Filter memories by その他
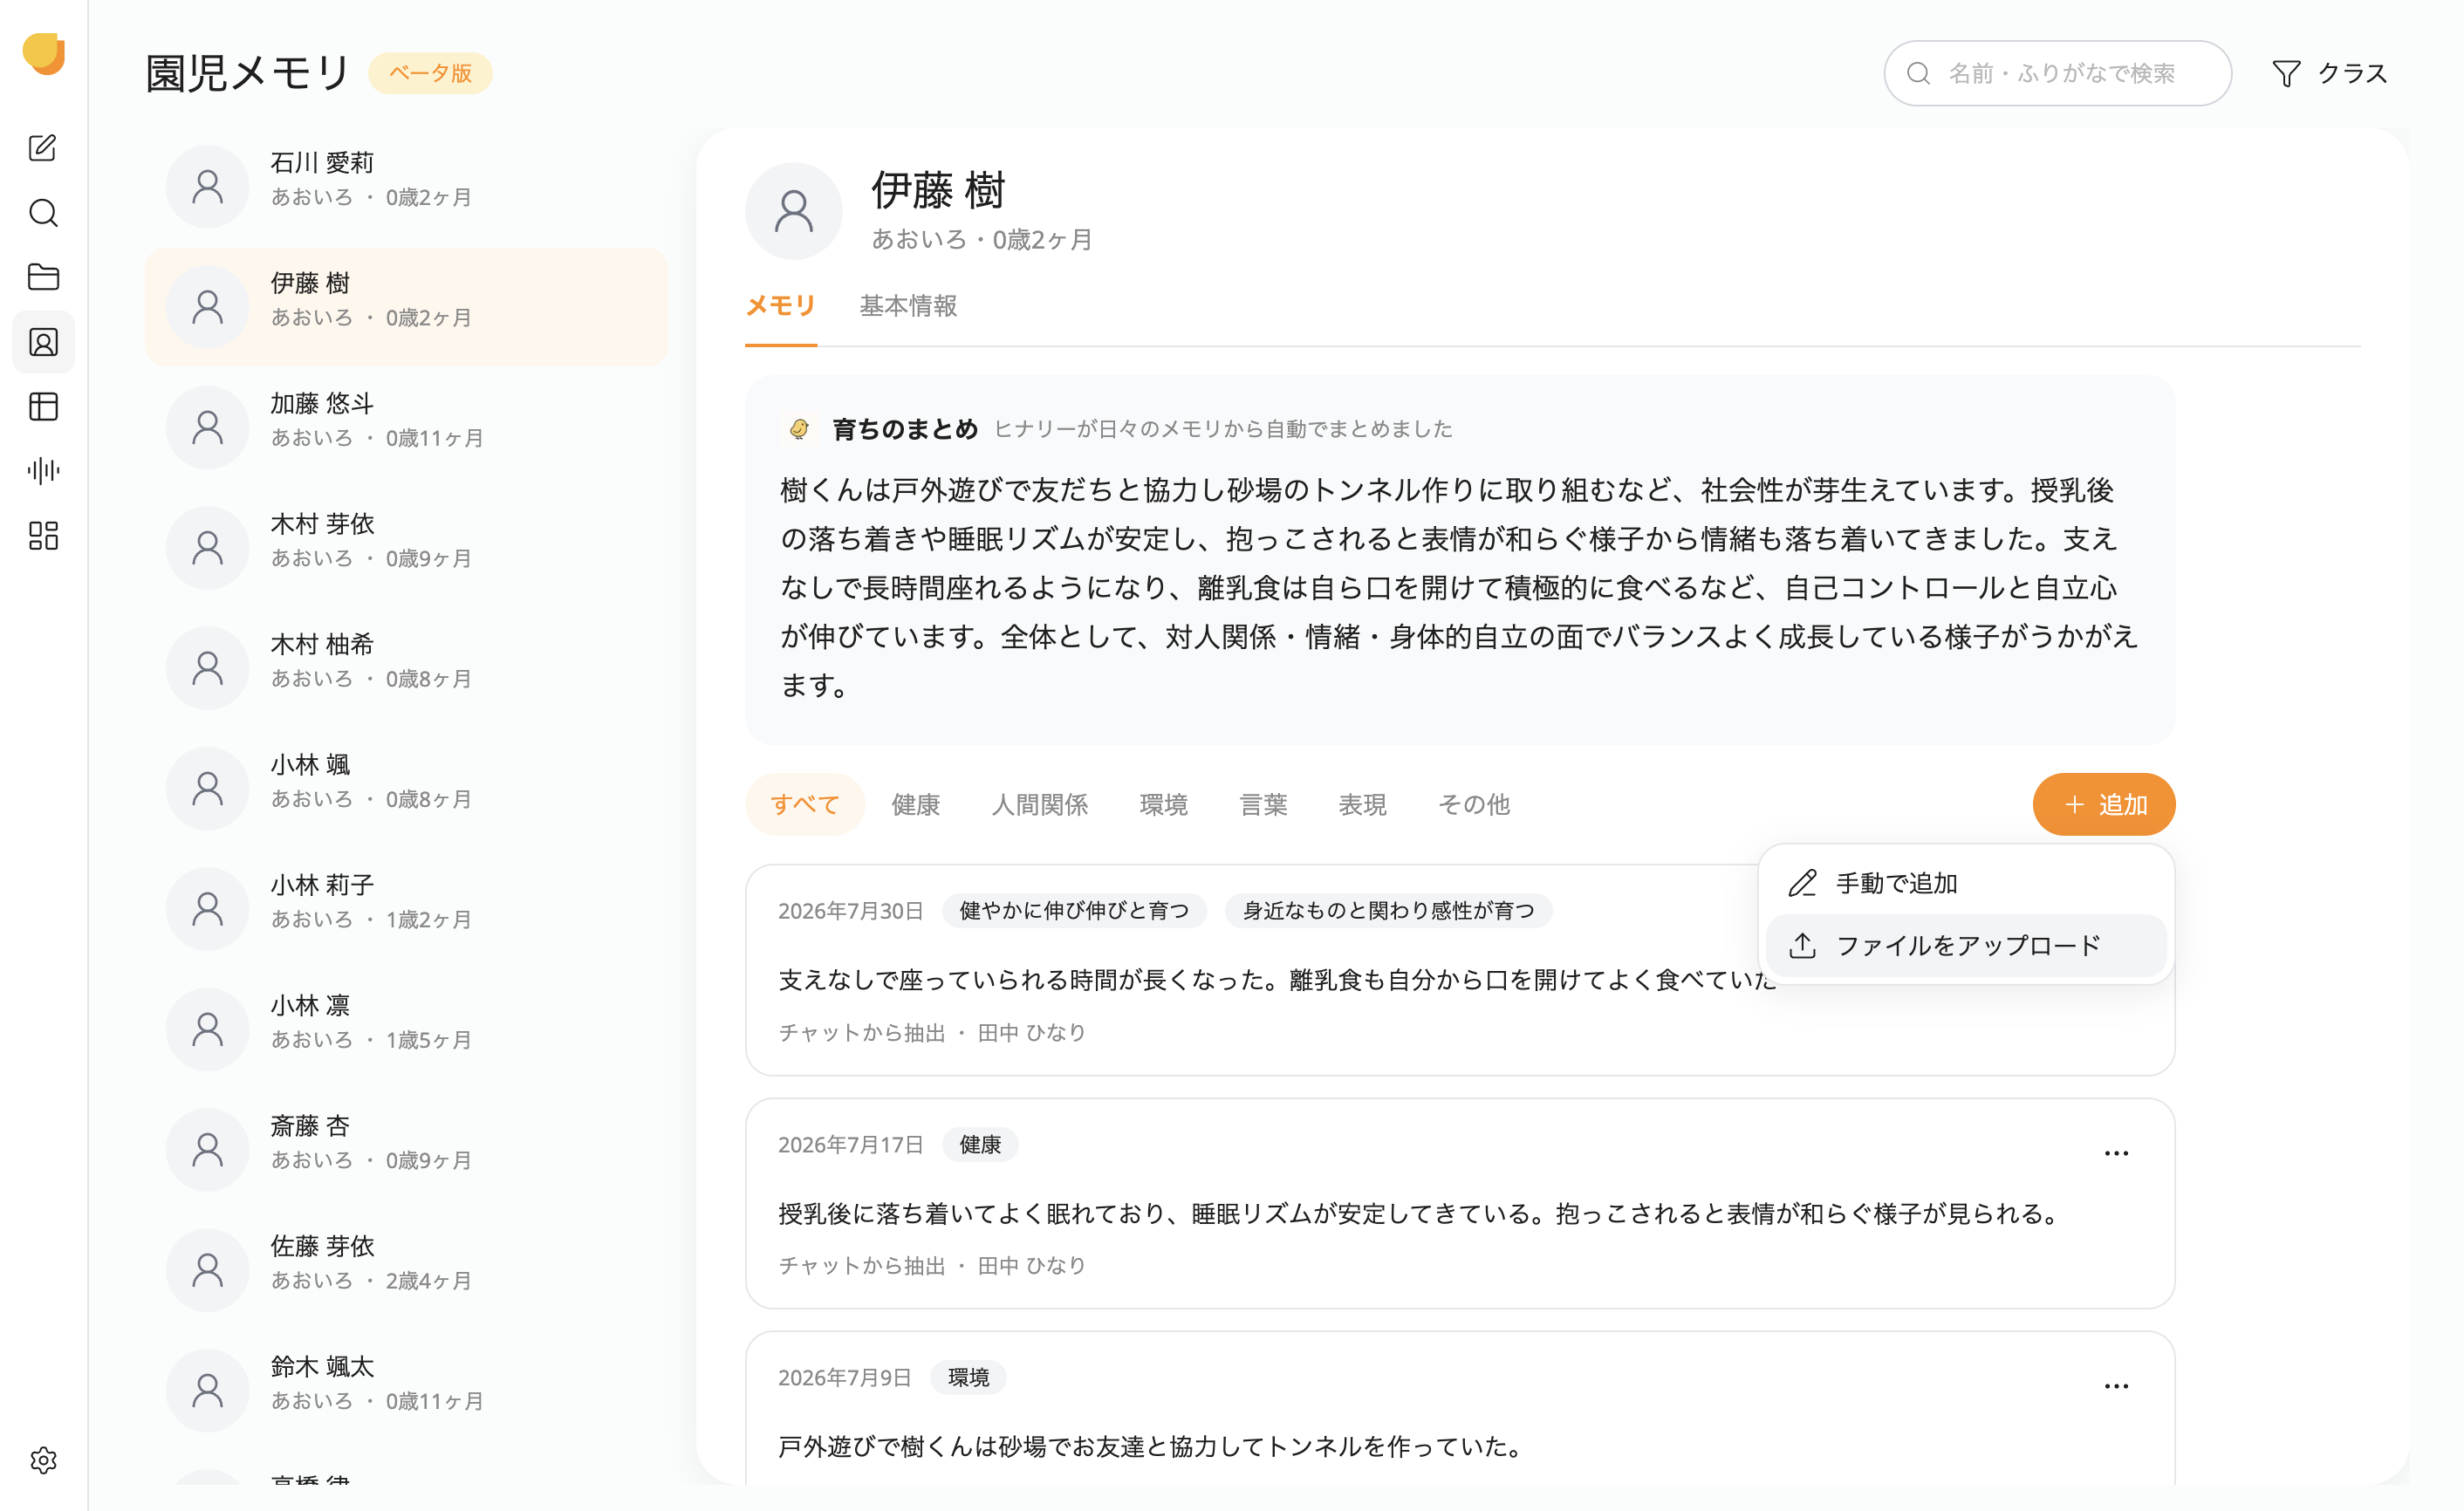The width and height of the screenshot is (2464, 1511). [x=1473, y=804]
